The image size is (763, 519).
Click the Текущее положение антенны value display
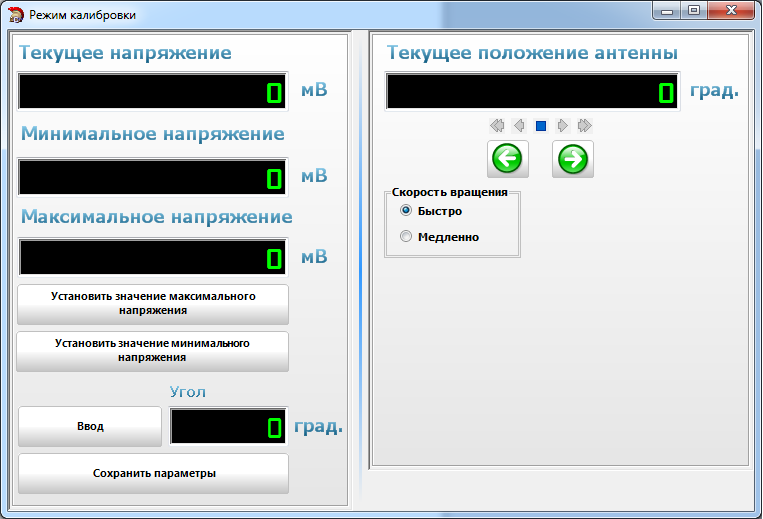click(532, 91)
